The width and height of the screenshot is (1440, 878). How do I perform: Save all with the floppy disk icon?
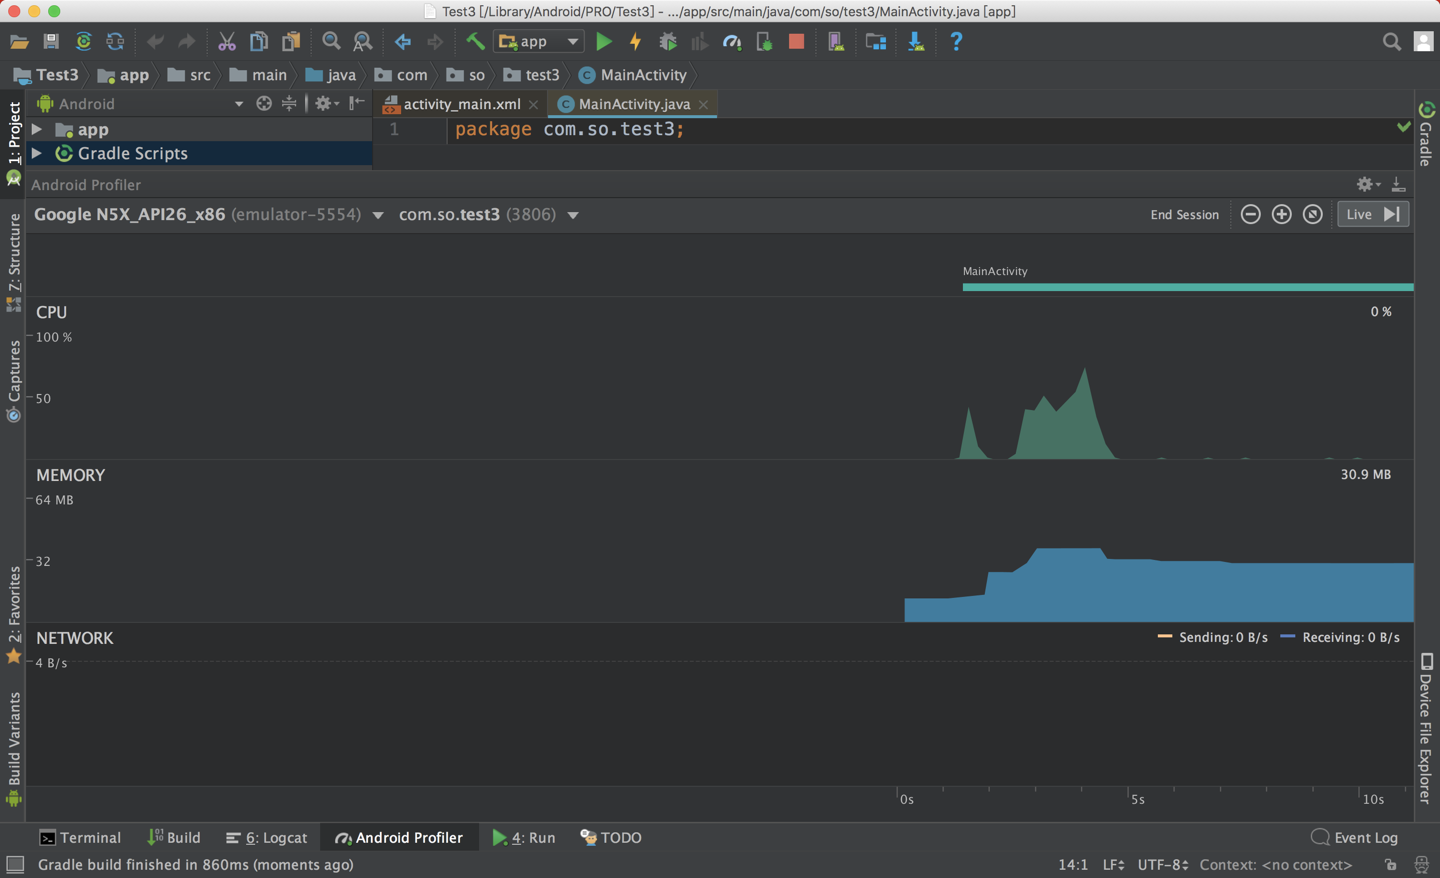pos(51,42)
